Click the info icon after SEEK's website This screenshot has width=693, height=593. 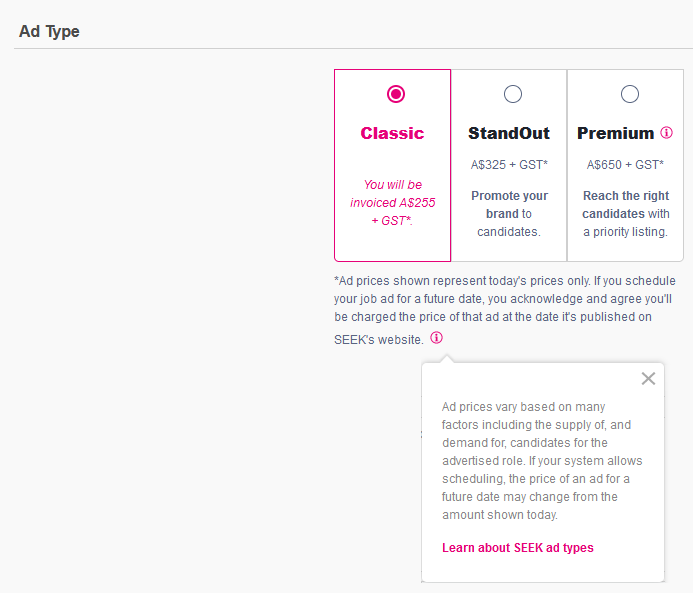pyautogui.click(x=436, y=338)
